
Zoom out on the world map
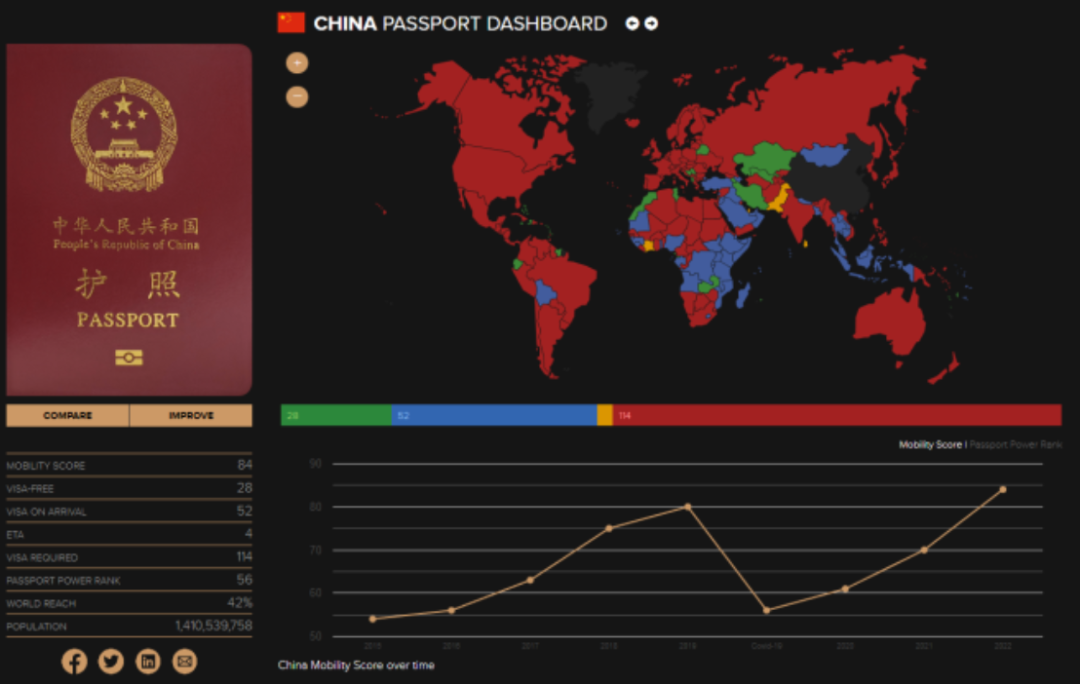(297, 97)
